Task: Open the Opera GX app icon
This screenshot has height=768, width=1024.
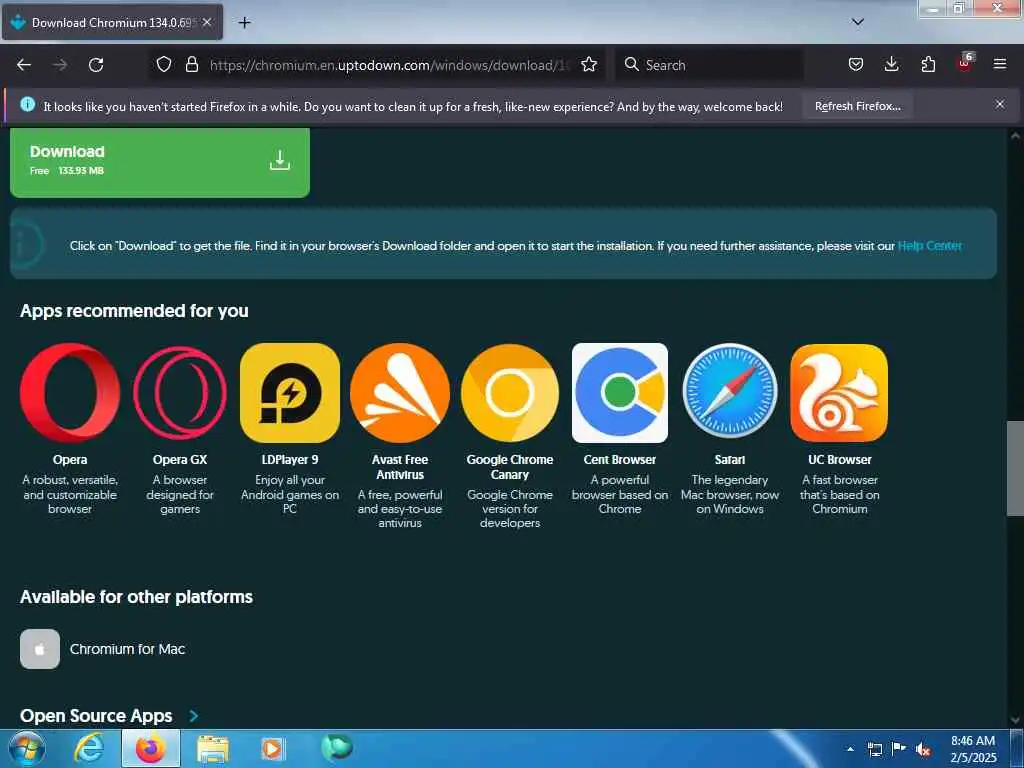Action: coord(180,393)
